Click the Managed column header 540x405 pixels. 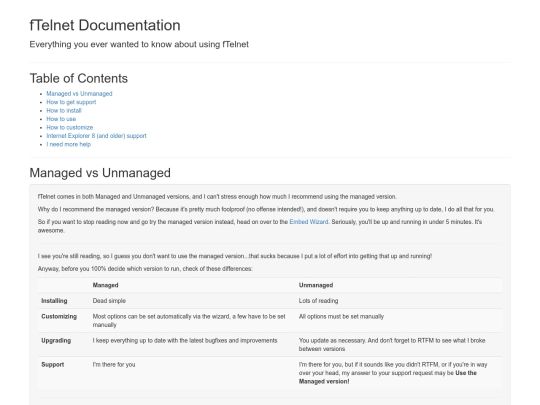pos(105,285)
